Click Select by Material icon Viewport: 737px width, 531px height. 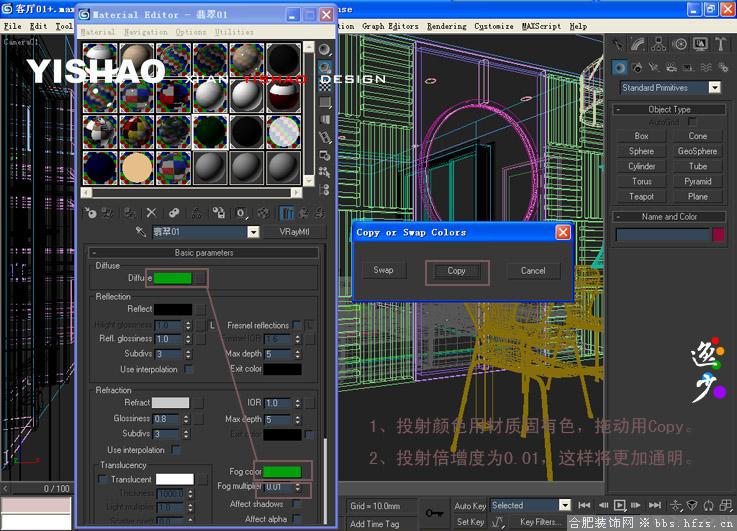click(325, 172)
